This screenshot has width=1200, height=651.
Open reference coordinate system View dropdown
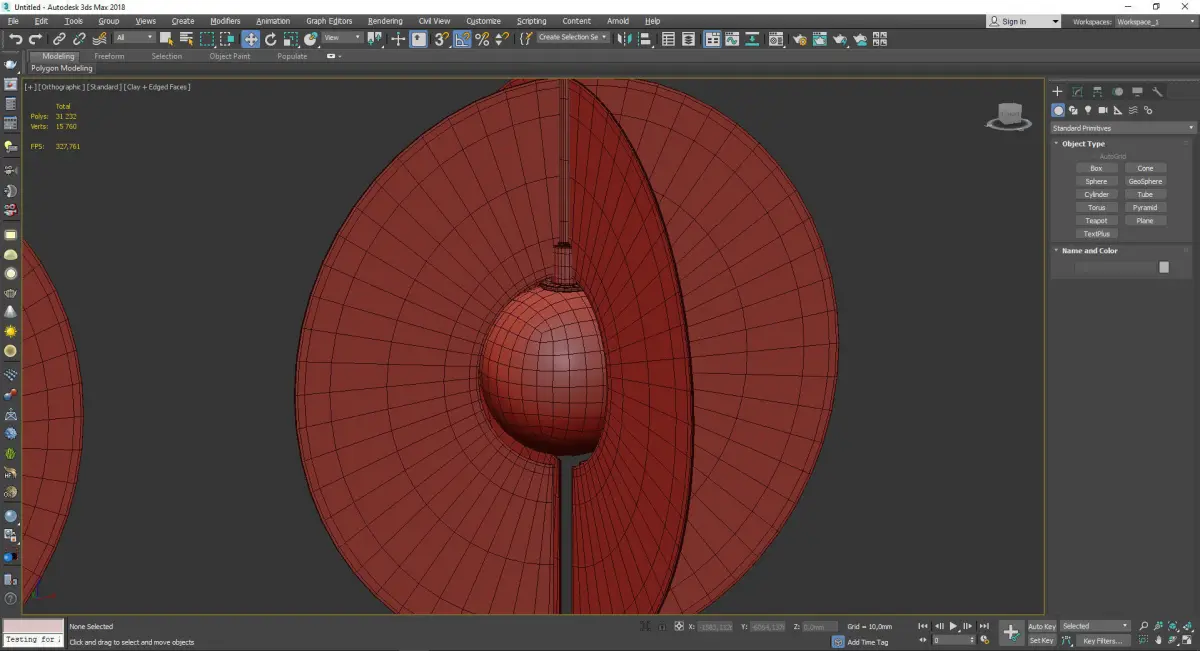click(341, 38)
